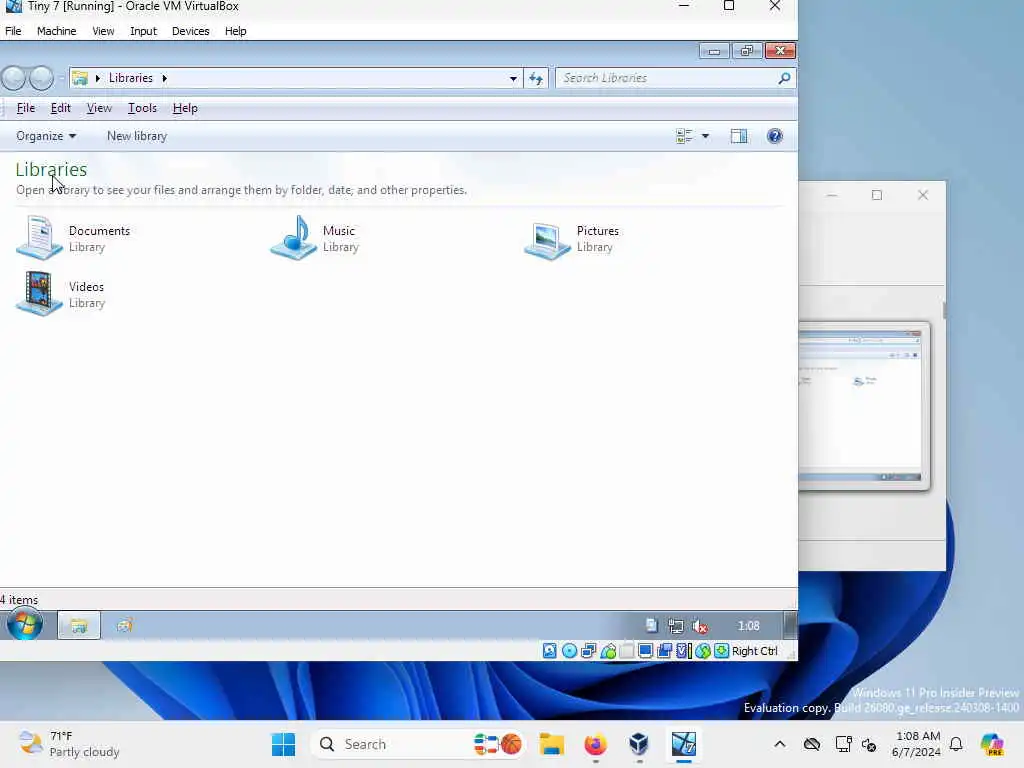
Task: Click the Show desktop strip in guest taskbar
Action: coord(790,625)
